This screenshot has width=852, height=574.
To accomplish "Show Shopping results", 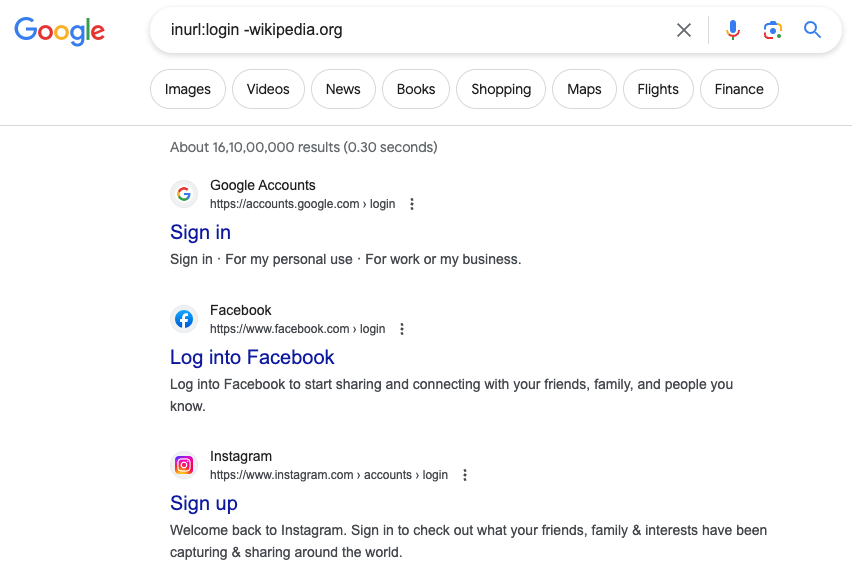I will [x=501, y=89].
